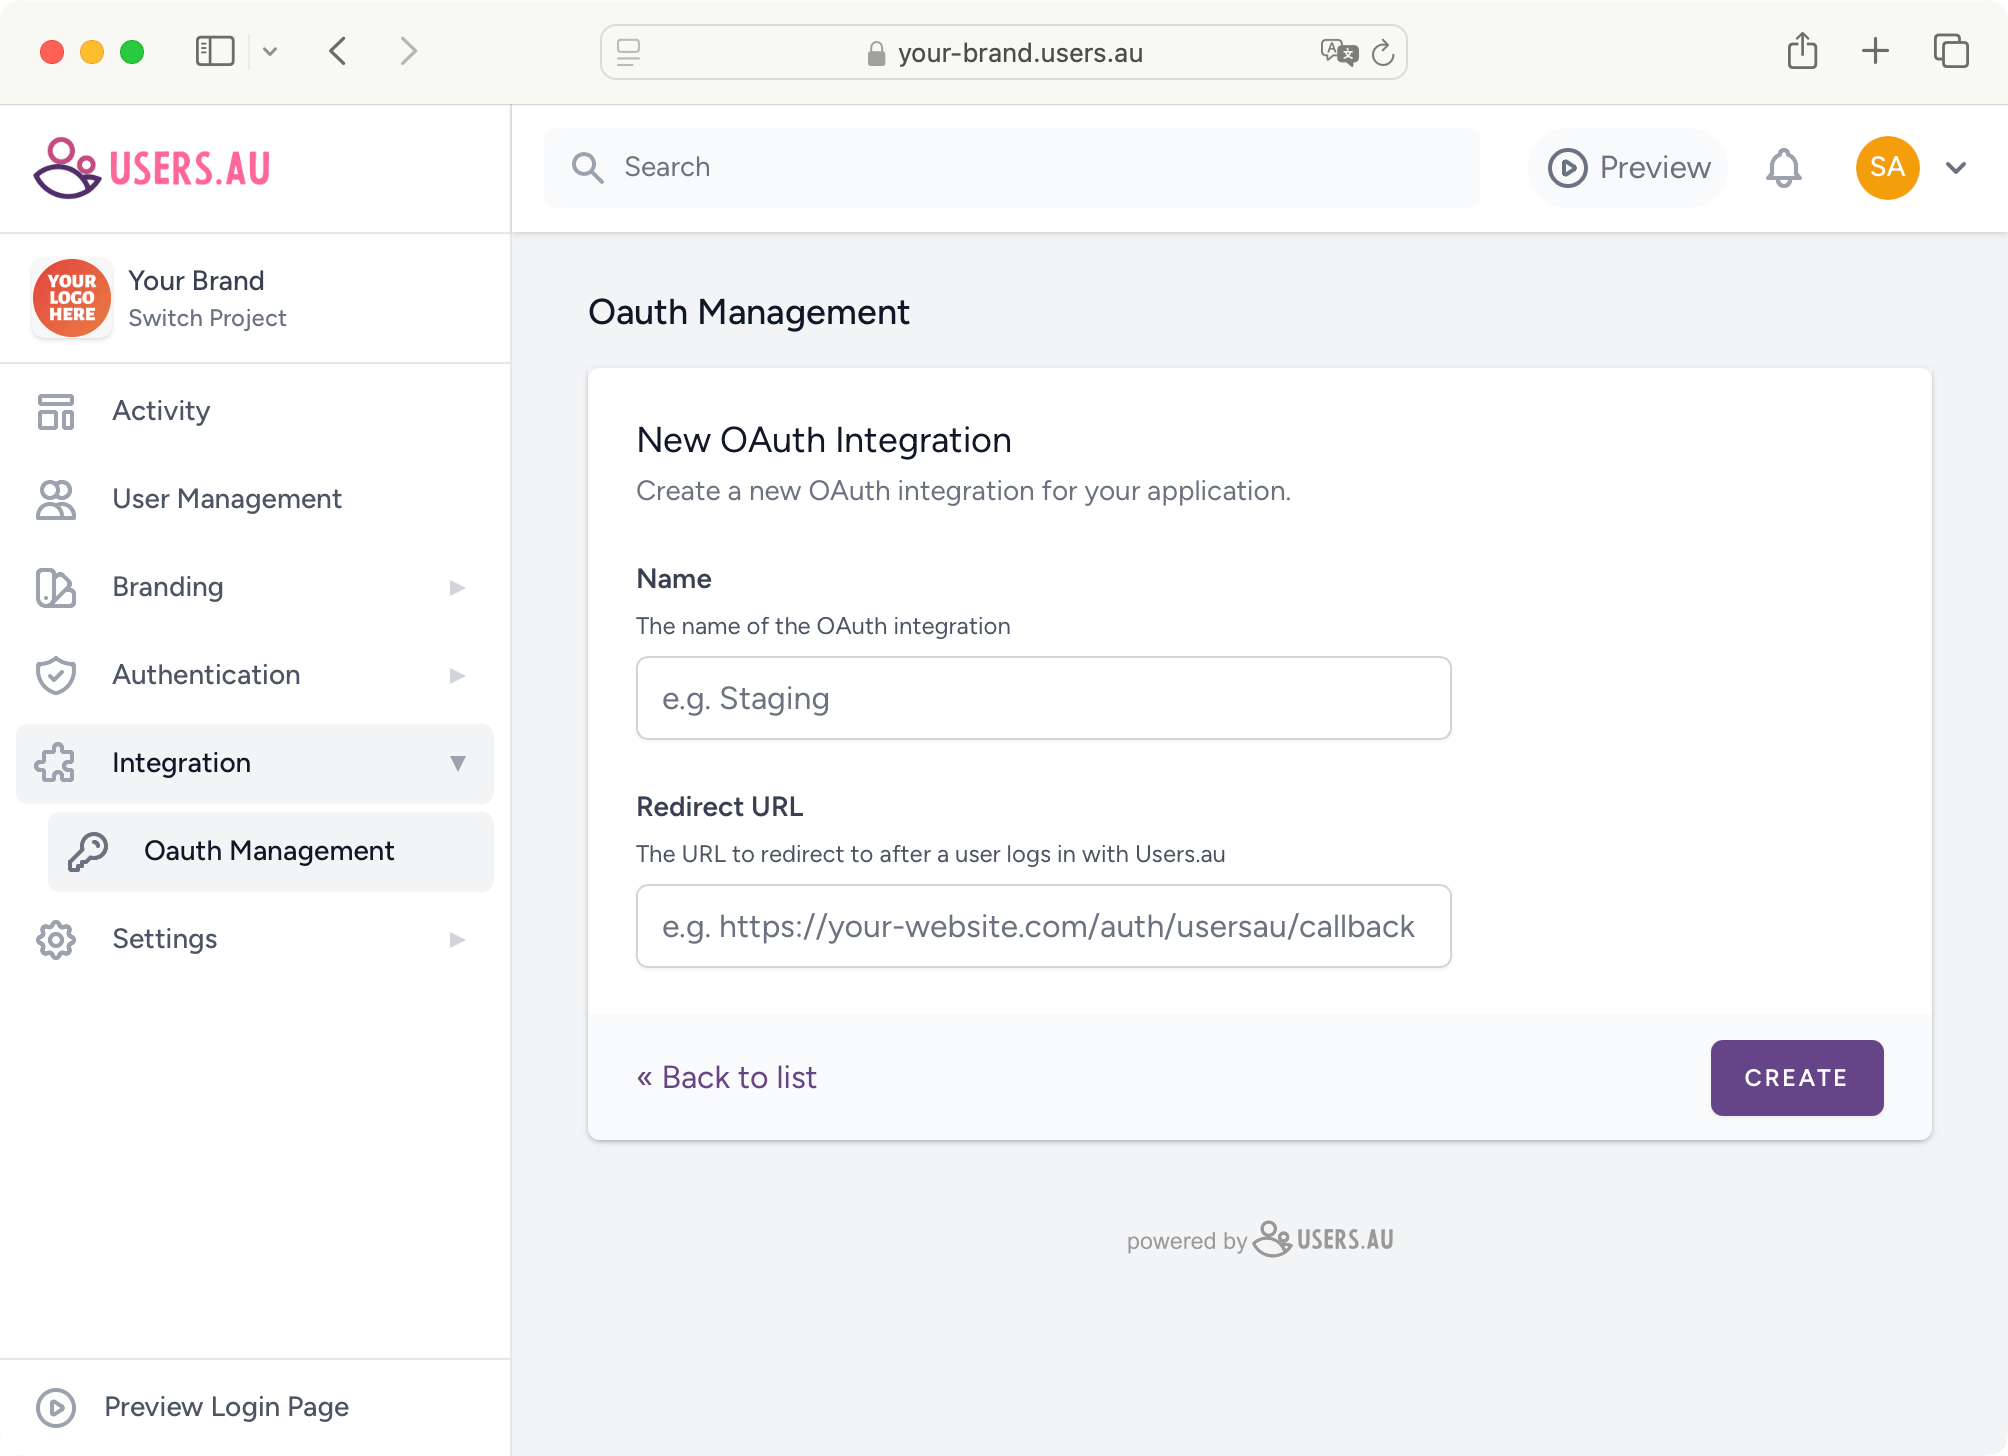
Task: Click the Settings gear icon in the sidebar
Action: pyautogui.click(x=56, y=939)
